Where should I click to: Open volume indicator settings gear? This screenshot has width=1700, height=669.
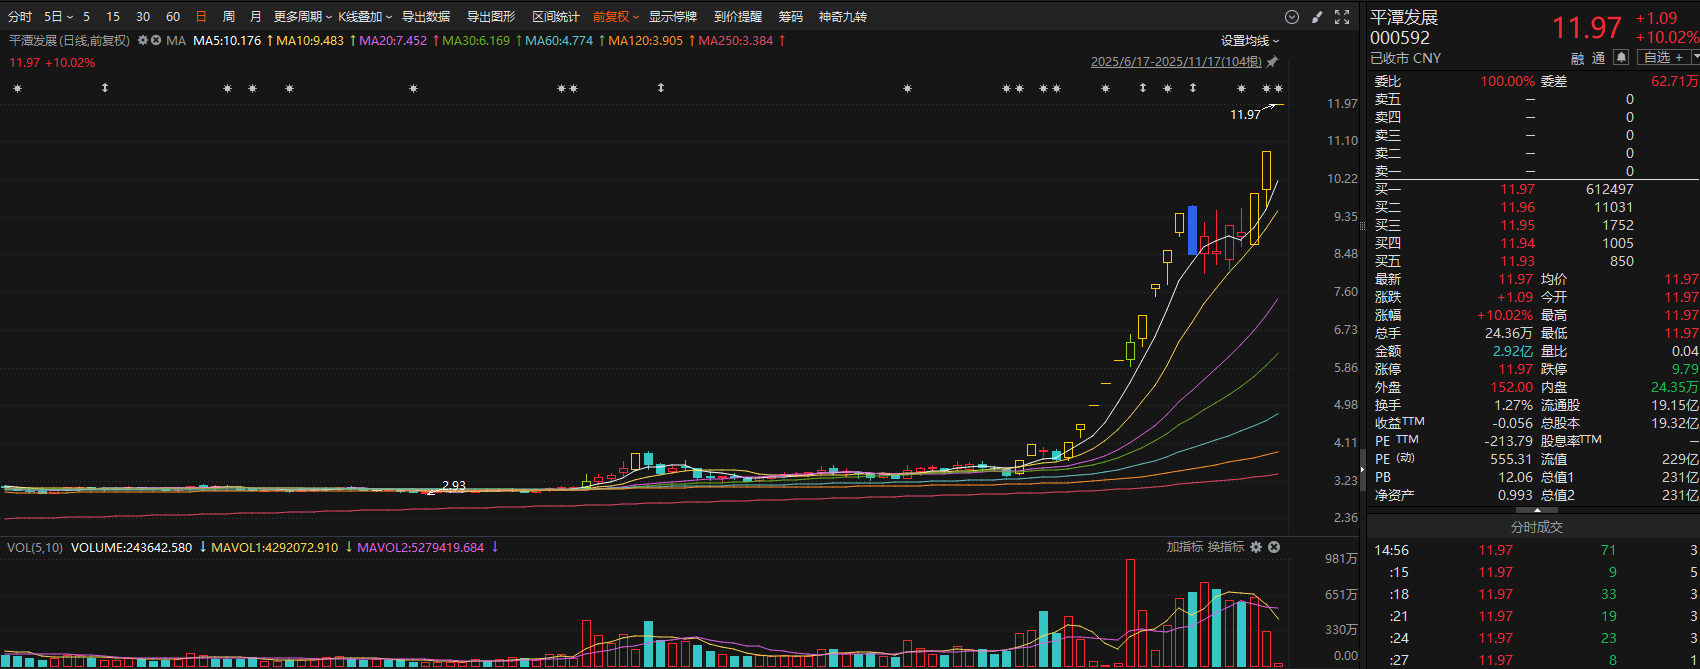(1256, 547)
